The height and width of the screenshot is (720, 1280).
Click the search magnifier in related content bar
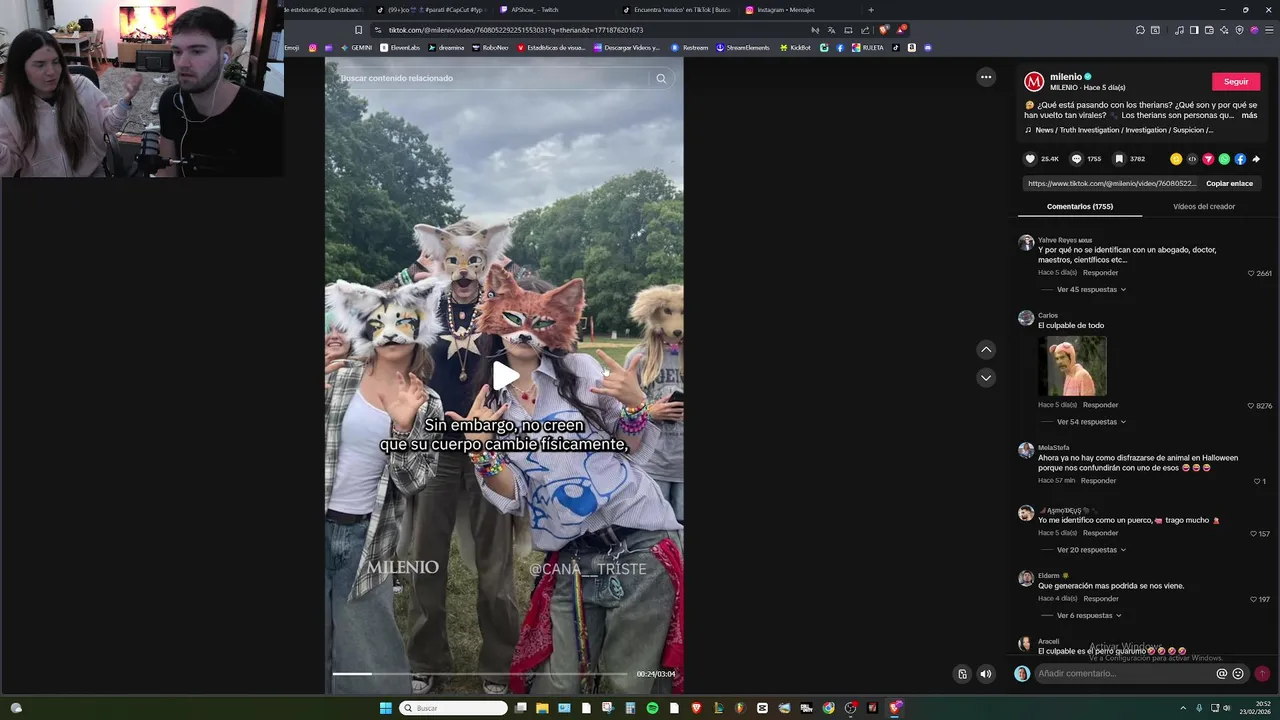point(661,78)
